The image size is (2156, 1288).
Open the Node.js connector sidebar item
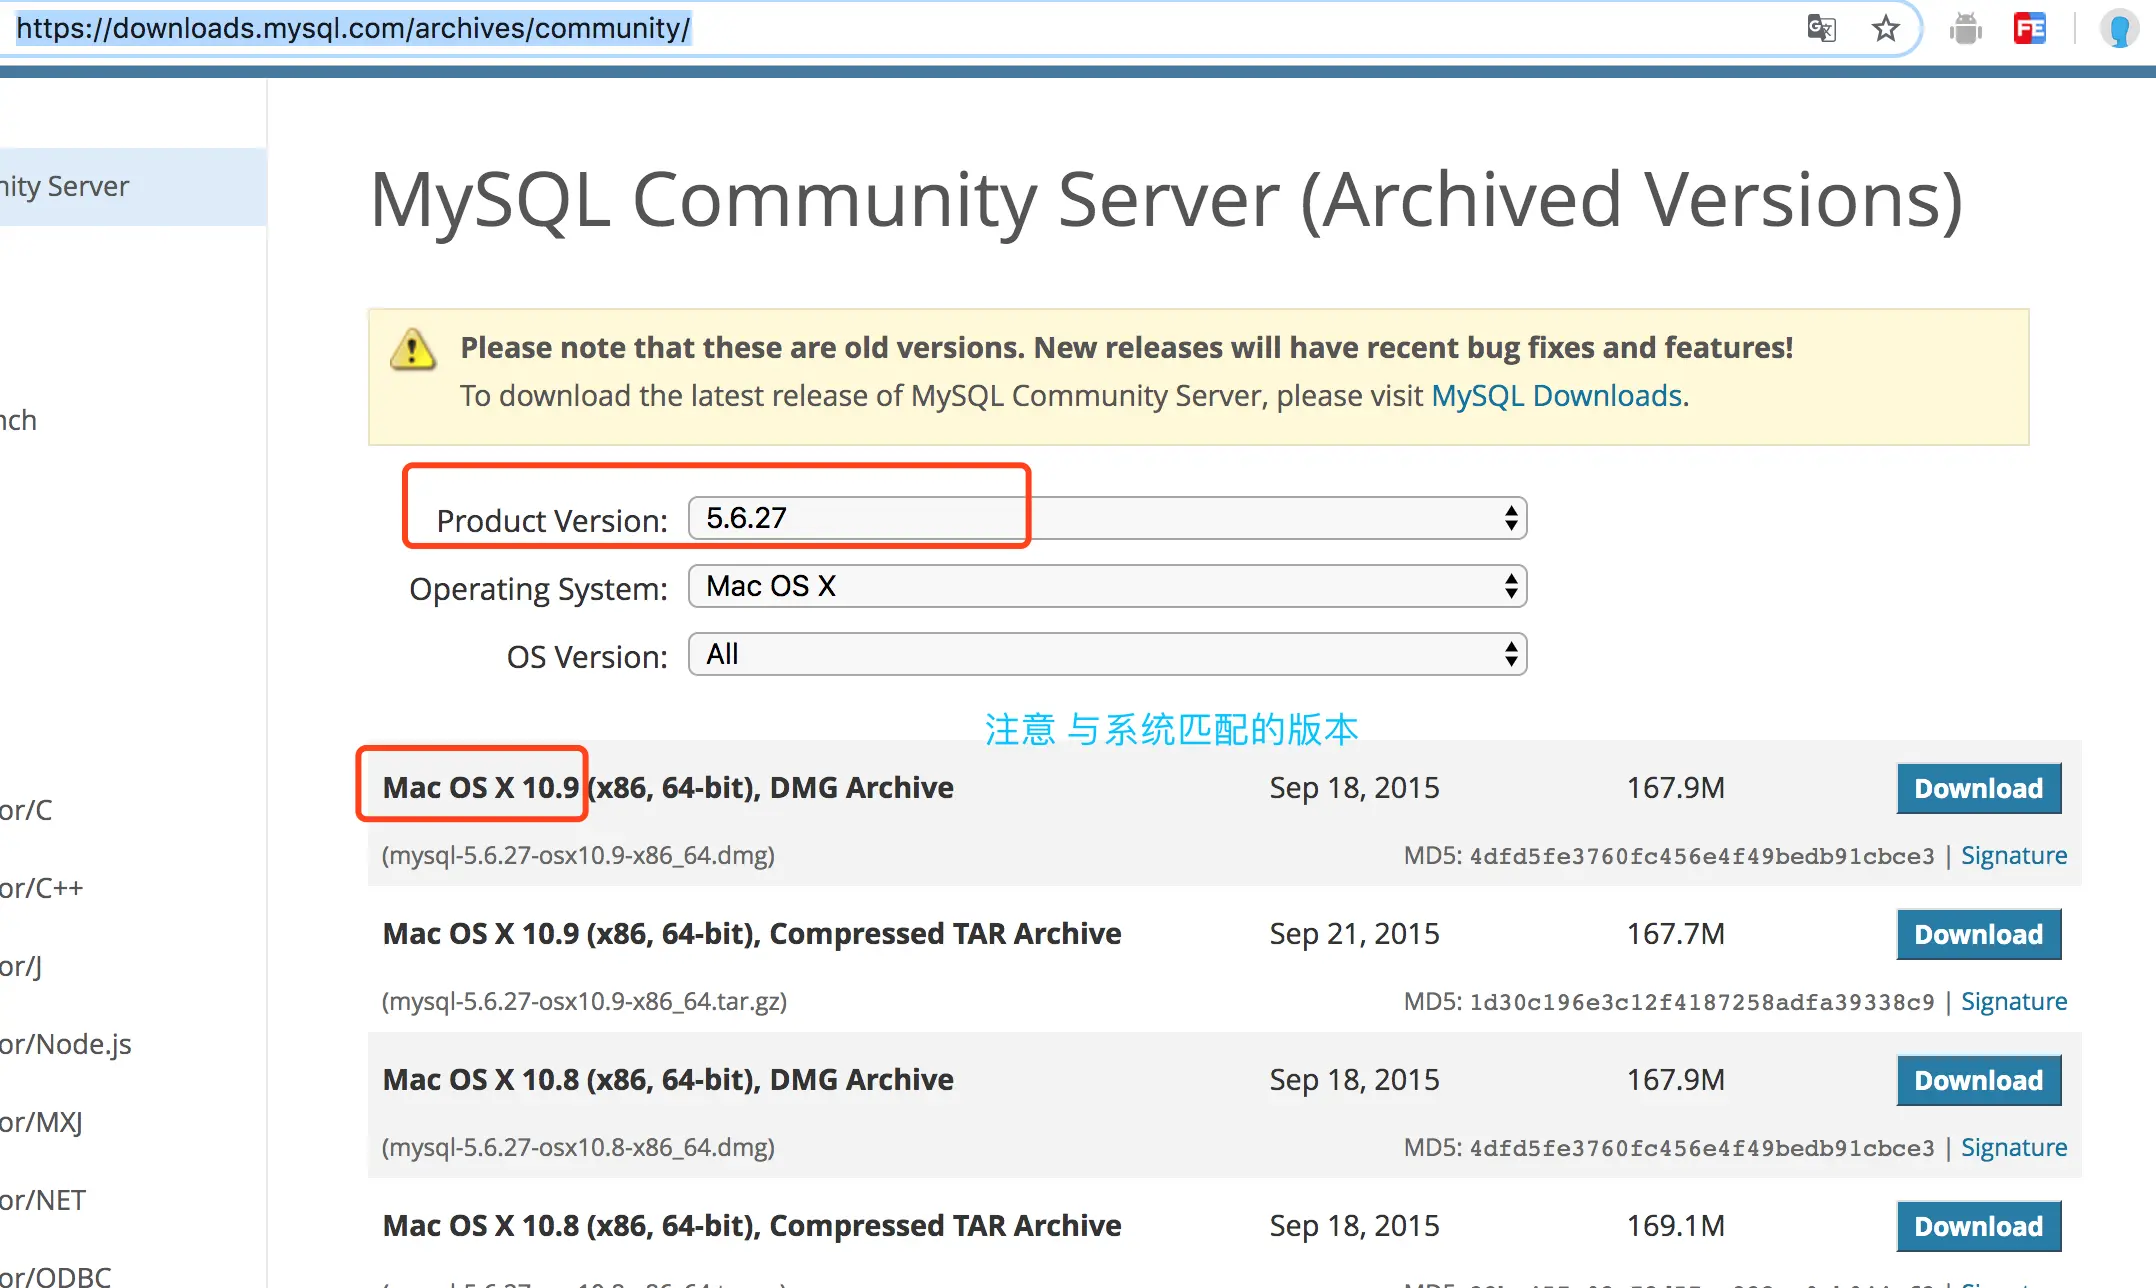(x=66, y=1044)
